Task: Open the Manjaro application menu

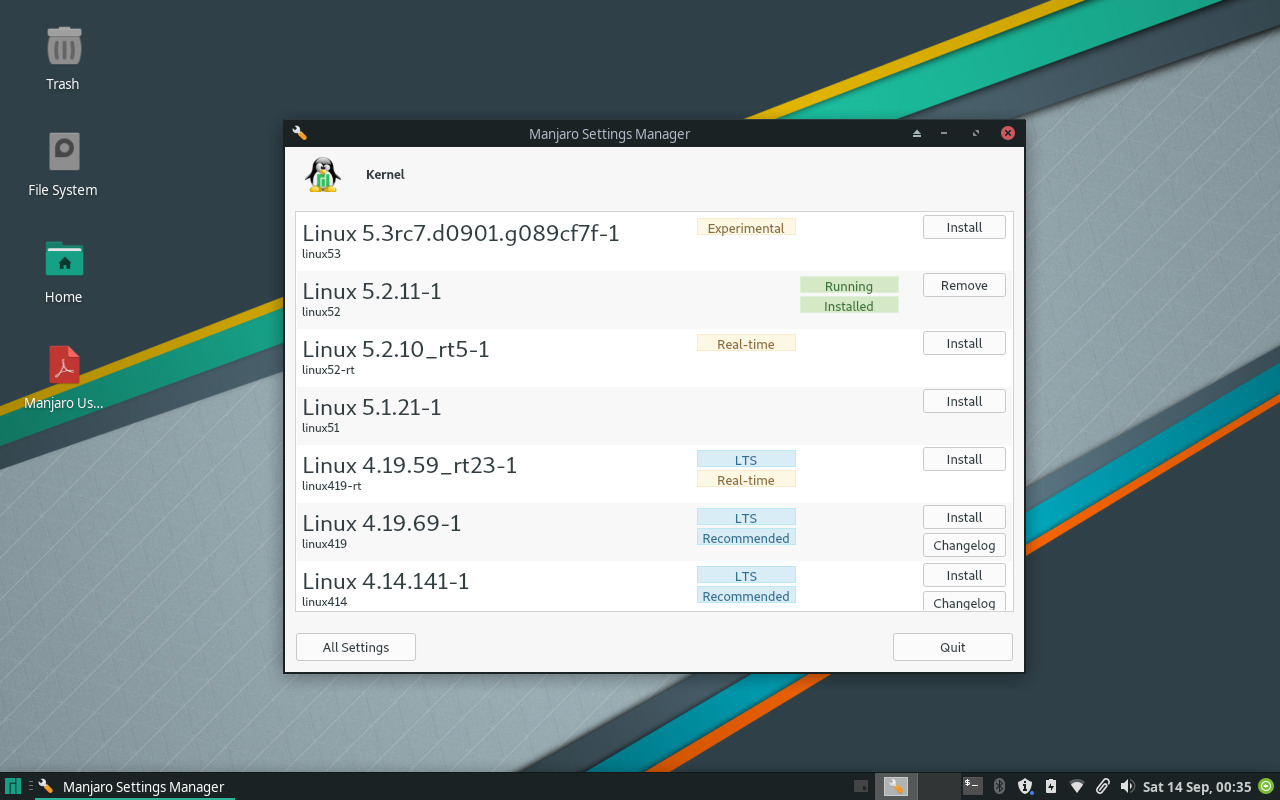Action: point(11,786)
